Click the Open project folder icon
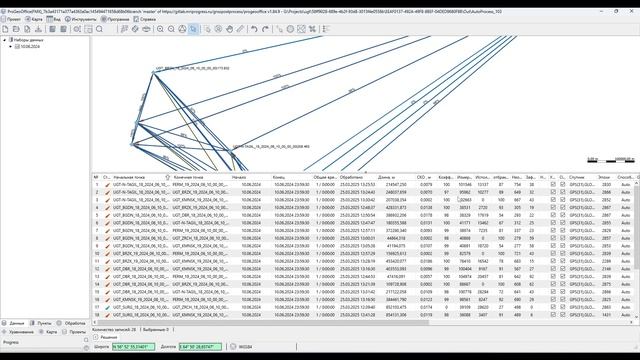The width and height of the screenshot is (640, 360). point(16,29)
